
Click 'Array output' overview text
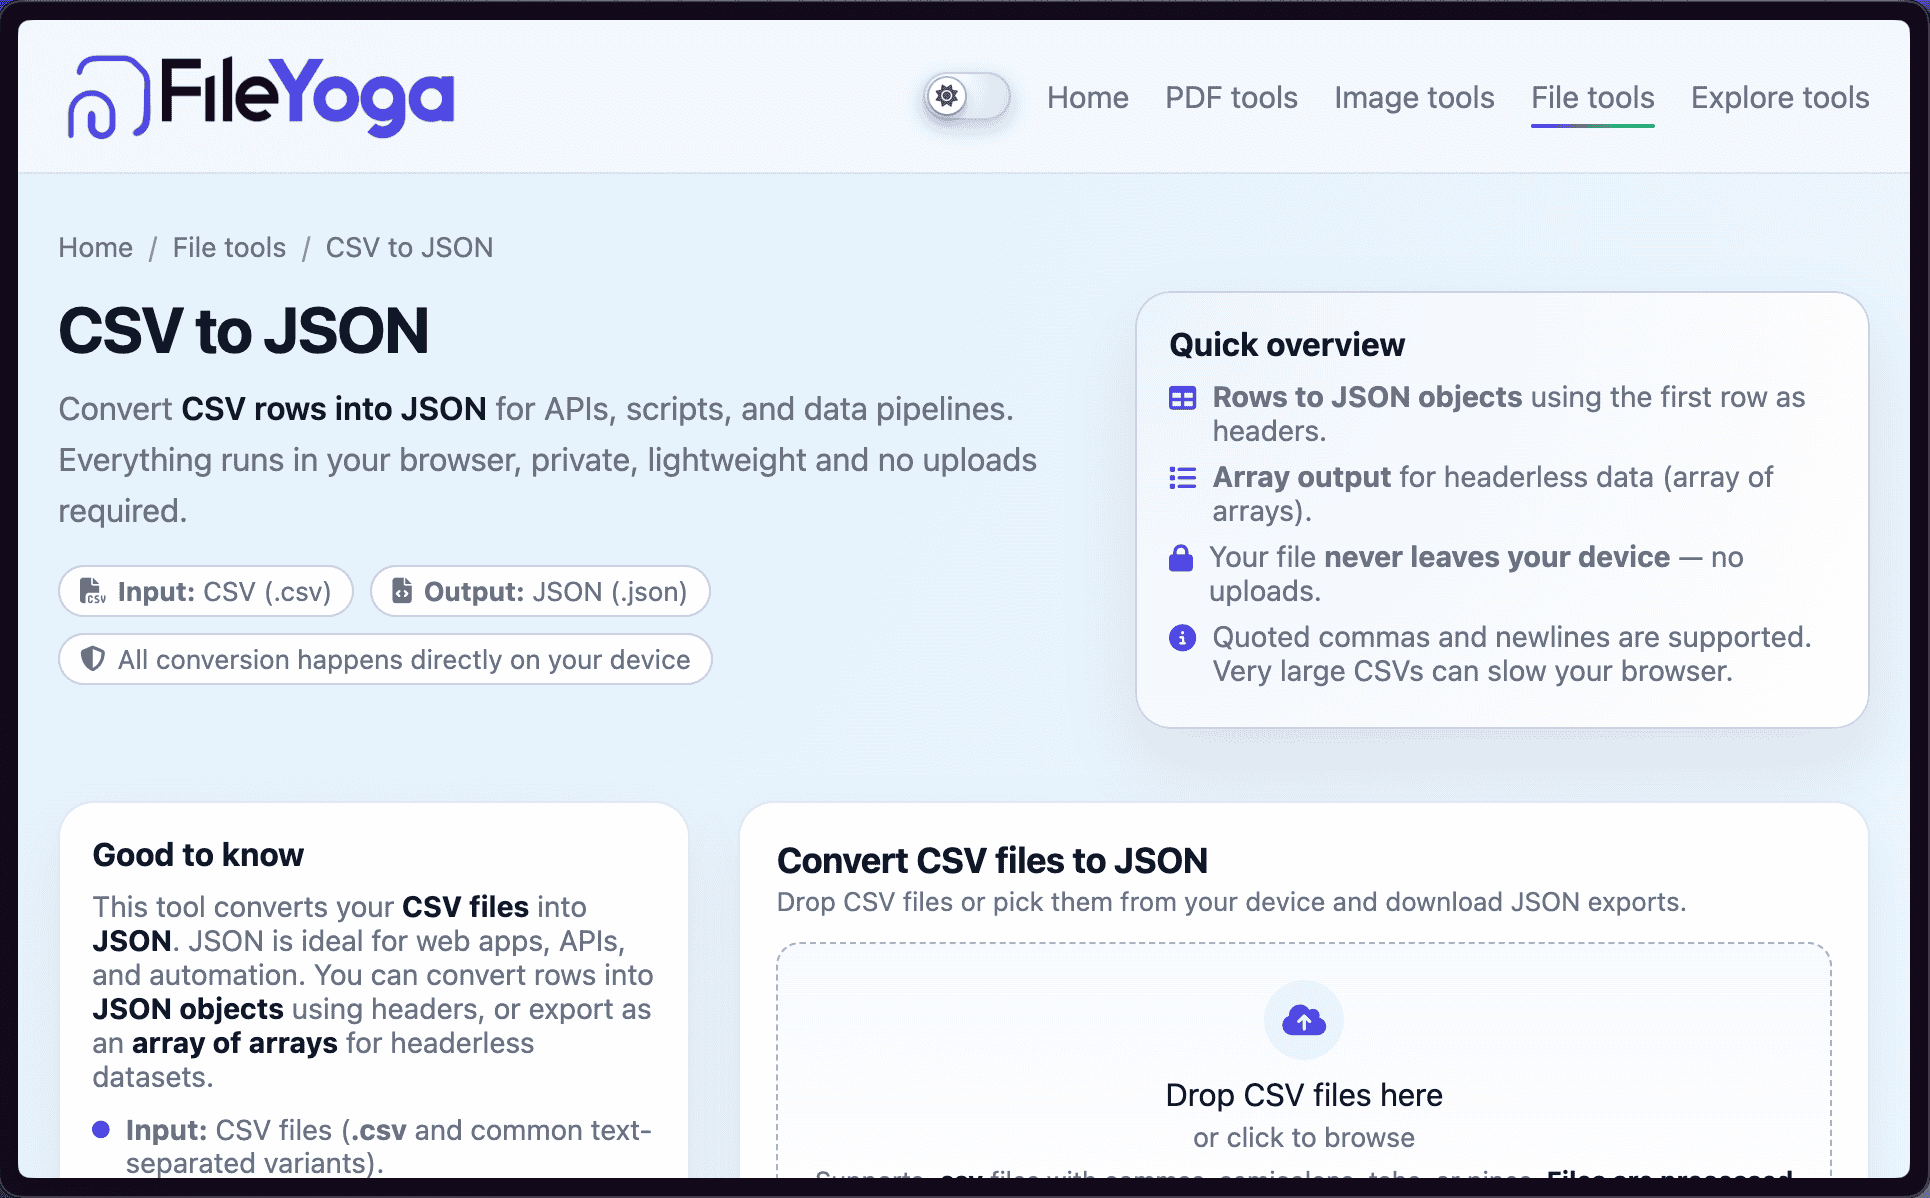pos(1301,477)
